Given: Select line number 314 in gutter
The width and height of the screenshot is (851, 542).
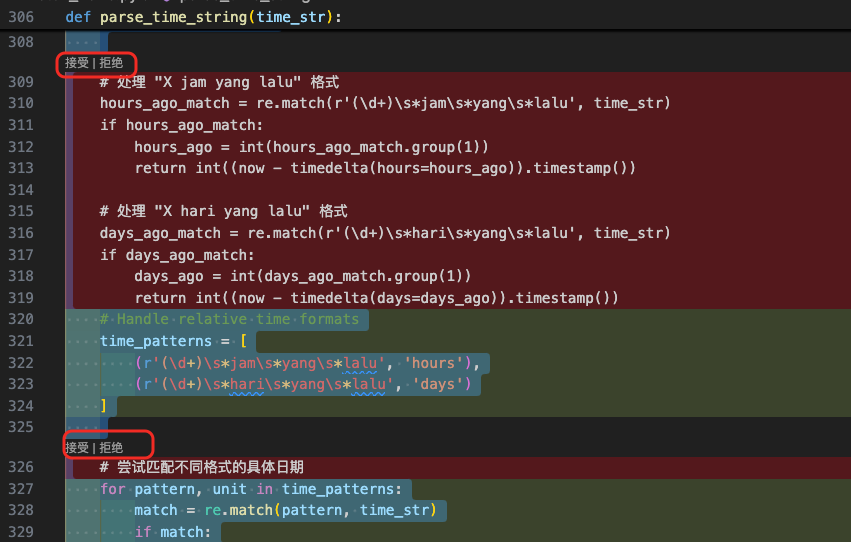Looking at the screenshot, I should click(21, 190).
